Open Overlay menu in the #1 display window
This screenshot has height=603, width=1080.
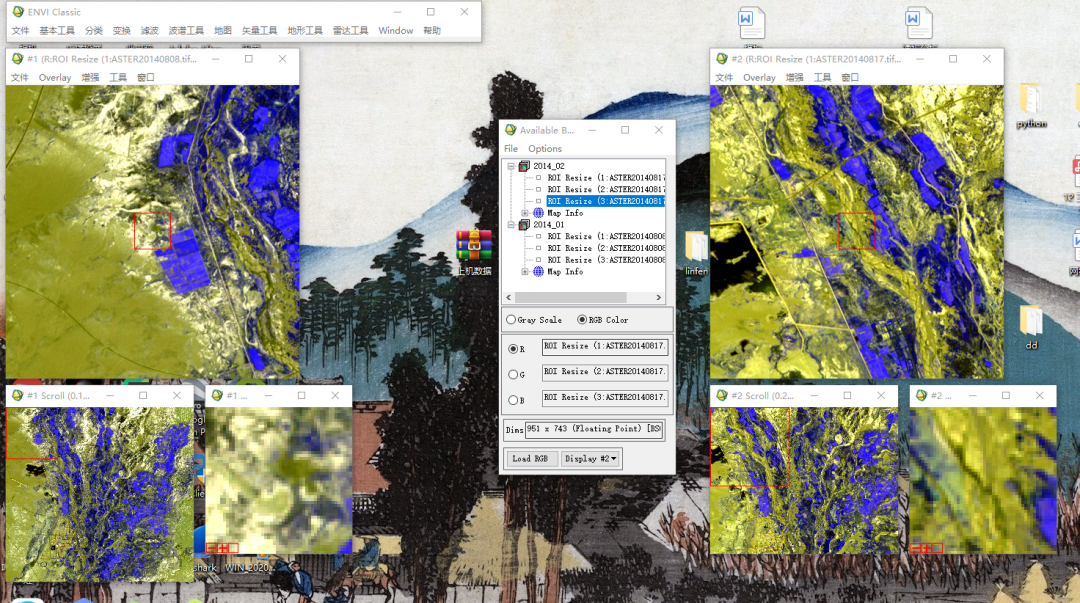55,77
